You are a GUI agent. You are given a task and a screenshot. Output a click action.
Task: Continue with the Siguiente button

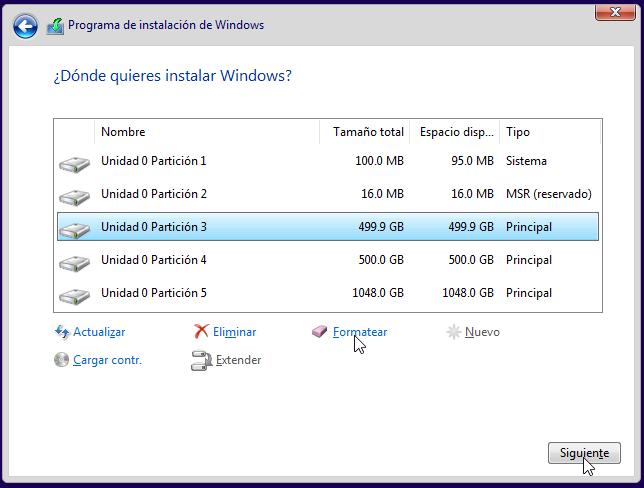click(584, 453)
